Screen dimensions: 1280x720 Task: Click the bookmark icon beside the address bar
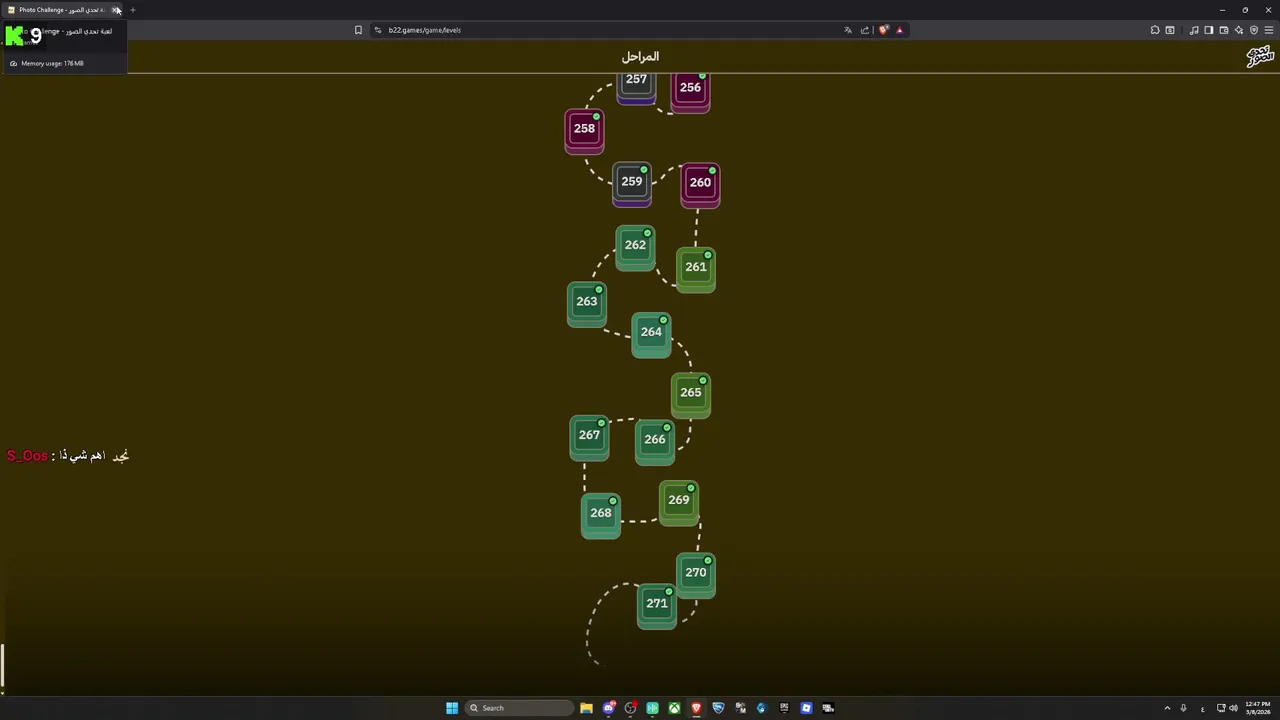click(358, 30)
